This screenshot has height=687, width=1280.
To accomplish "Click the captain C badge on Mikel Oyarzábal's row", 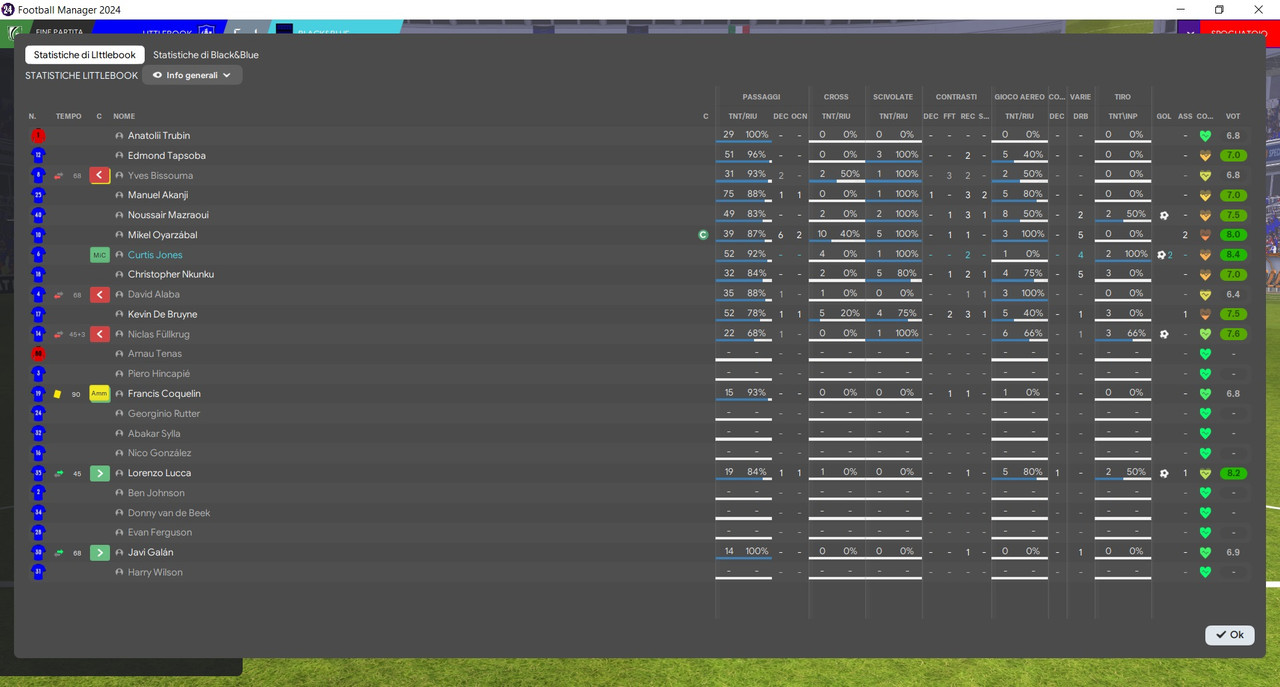I will (703, 235).
